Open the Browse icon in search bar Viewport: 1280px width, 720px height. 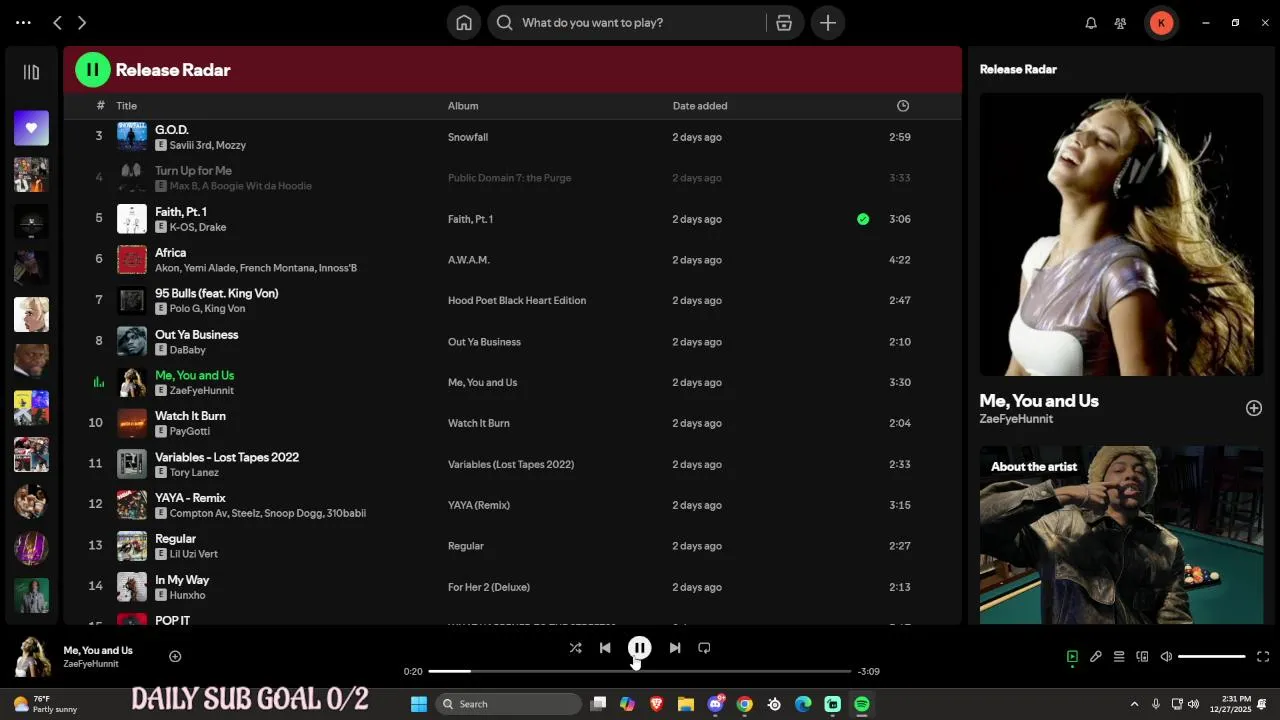click(784, 23)
